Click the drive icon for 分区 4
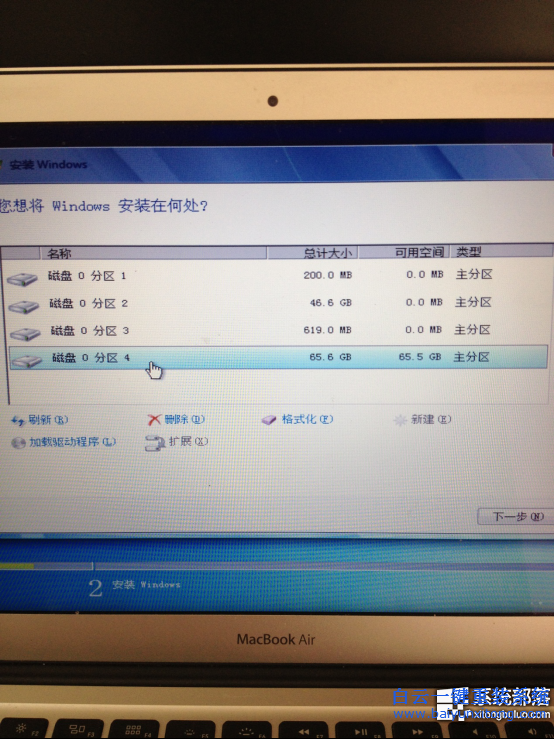554x739 pixels. coord(27,361)
